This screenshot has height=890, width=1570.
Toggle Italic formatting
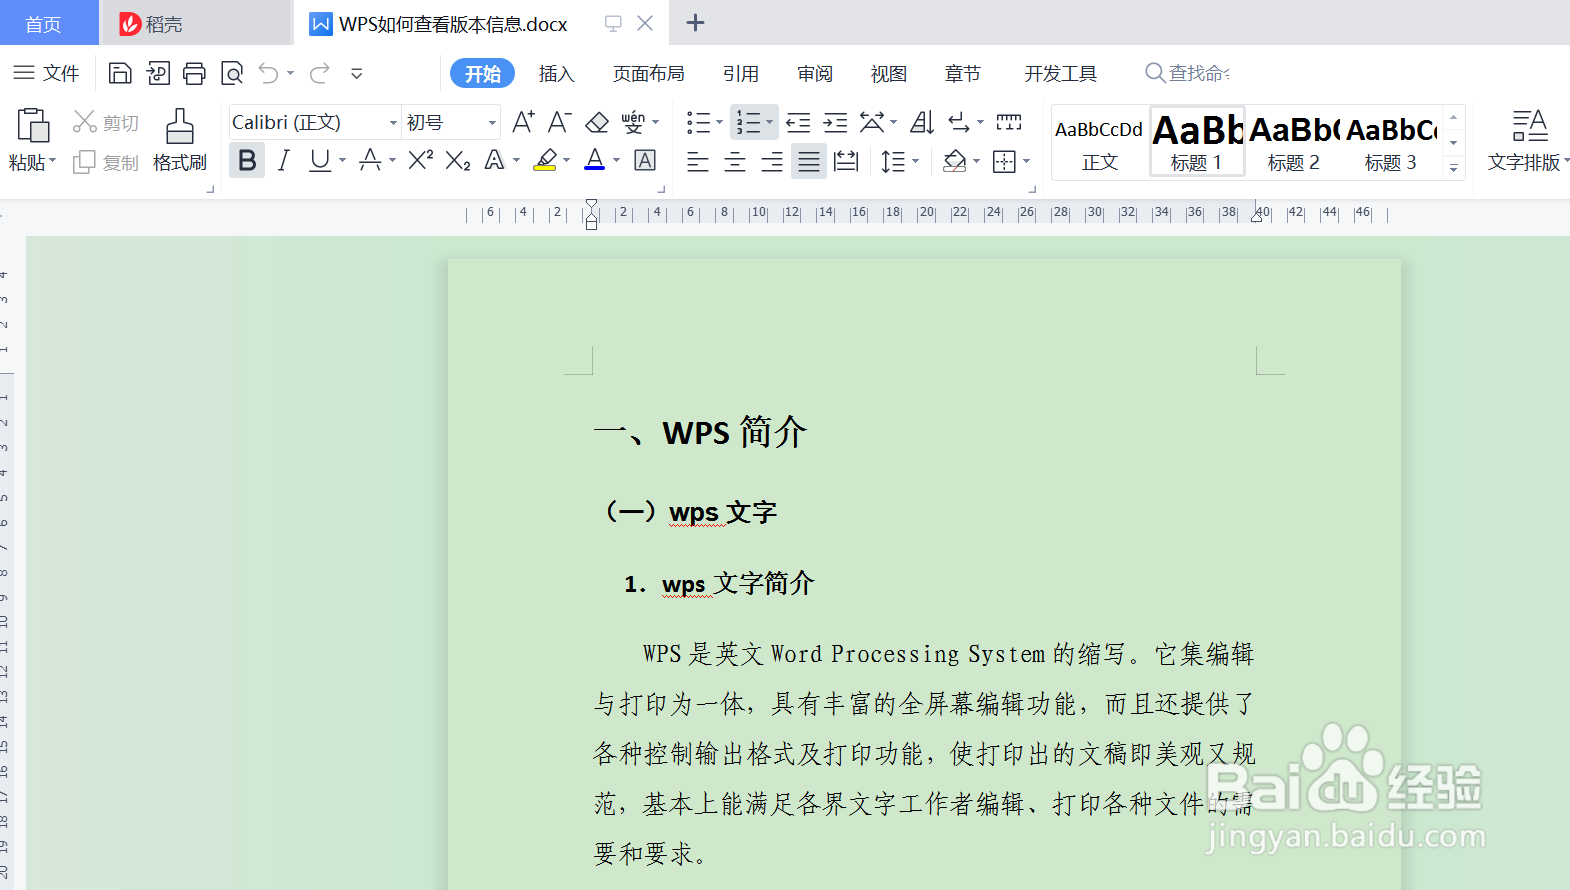pyautogui.click(x=284, y=160)
